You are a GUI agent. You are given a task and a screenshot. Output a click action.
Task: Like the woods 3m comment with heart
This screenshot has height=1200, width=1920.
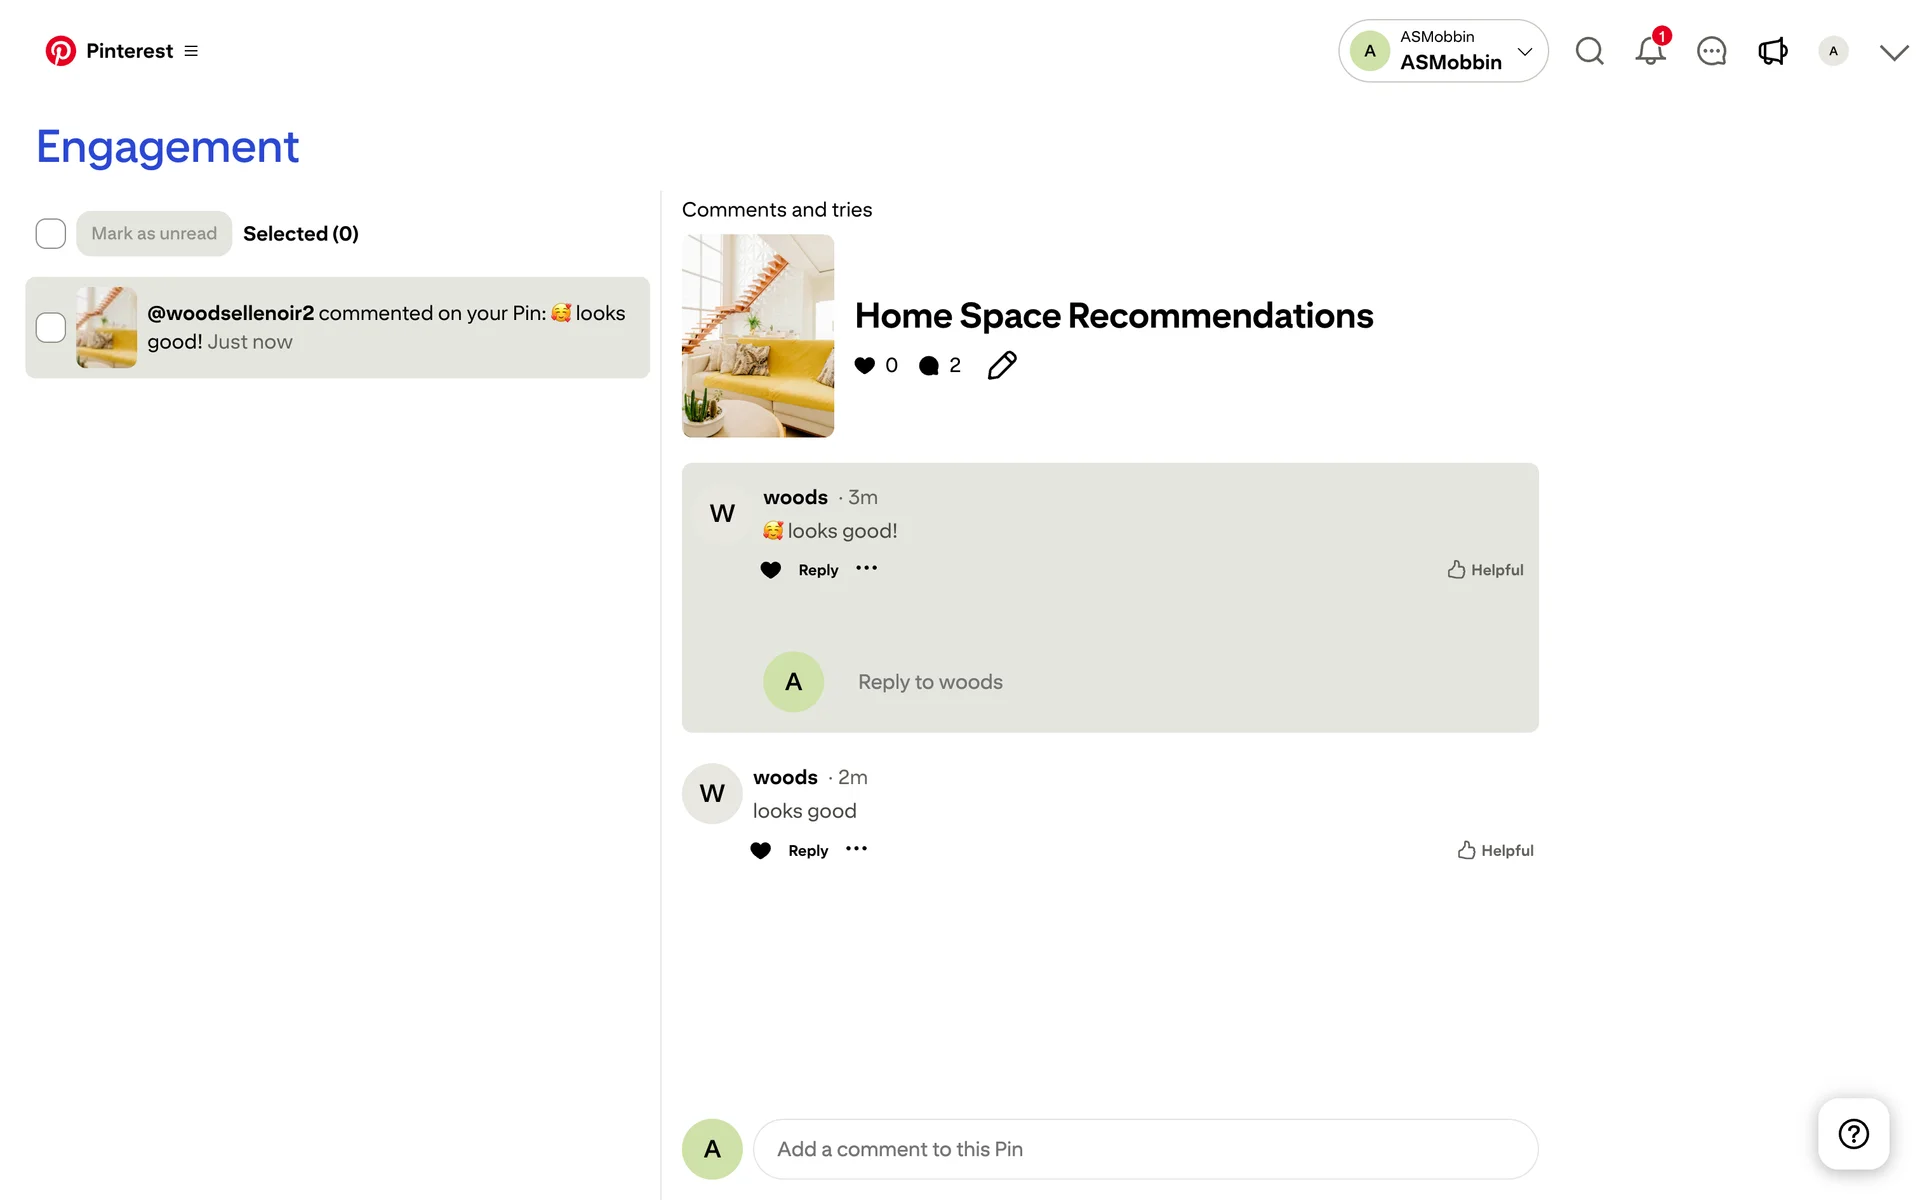tap(770, 570)
